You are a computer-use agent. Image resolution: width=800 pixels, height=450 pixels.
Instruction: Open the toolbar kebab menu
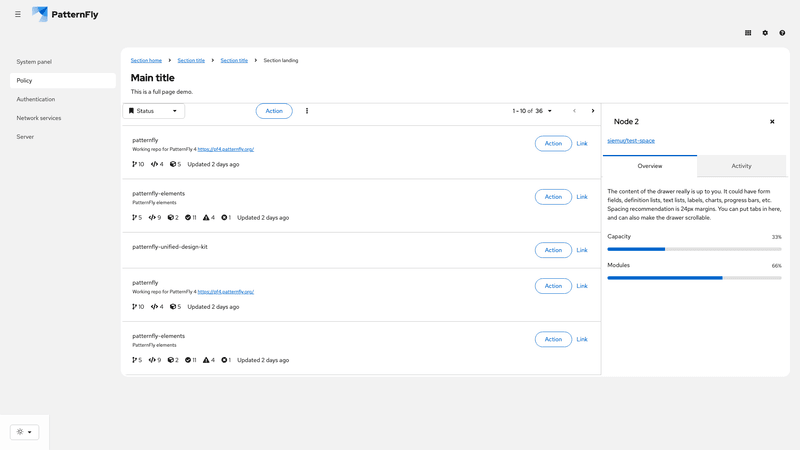click(x=307, y=111)
